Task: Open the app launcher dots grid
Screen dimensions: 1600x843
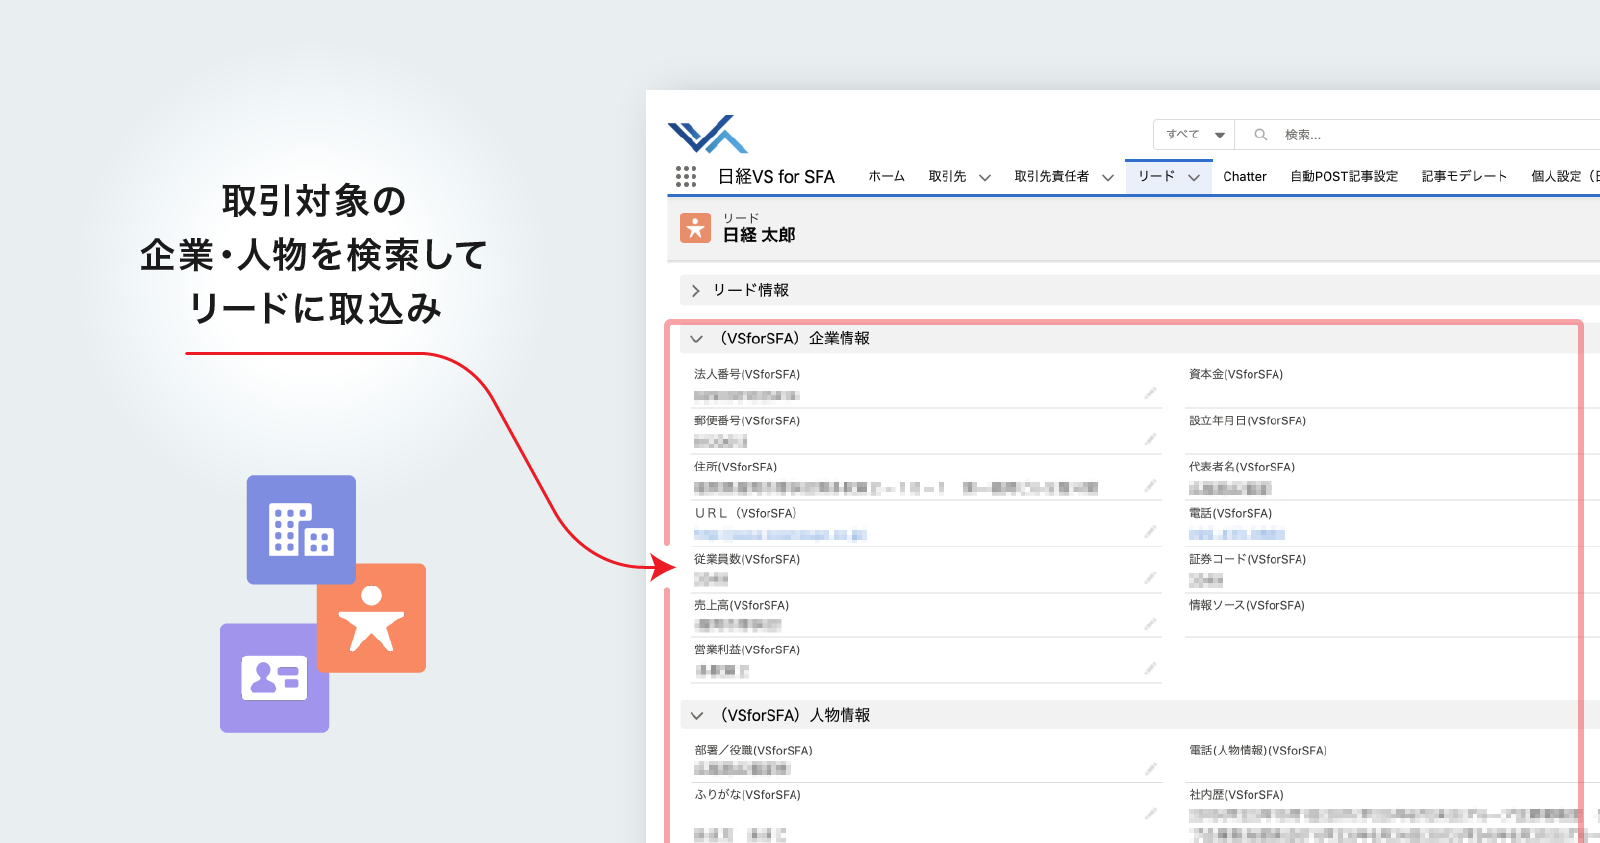Action: click(x=686, y=177)
